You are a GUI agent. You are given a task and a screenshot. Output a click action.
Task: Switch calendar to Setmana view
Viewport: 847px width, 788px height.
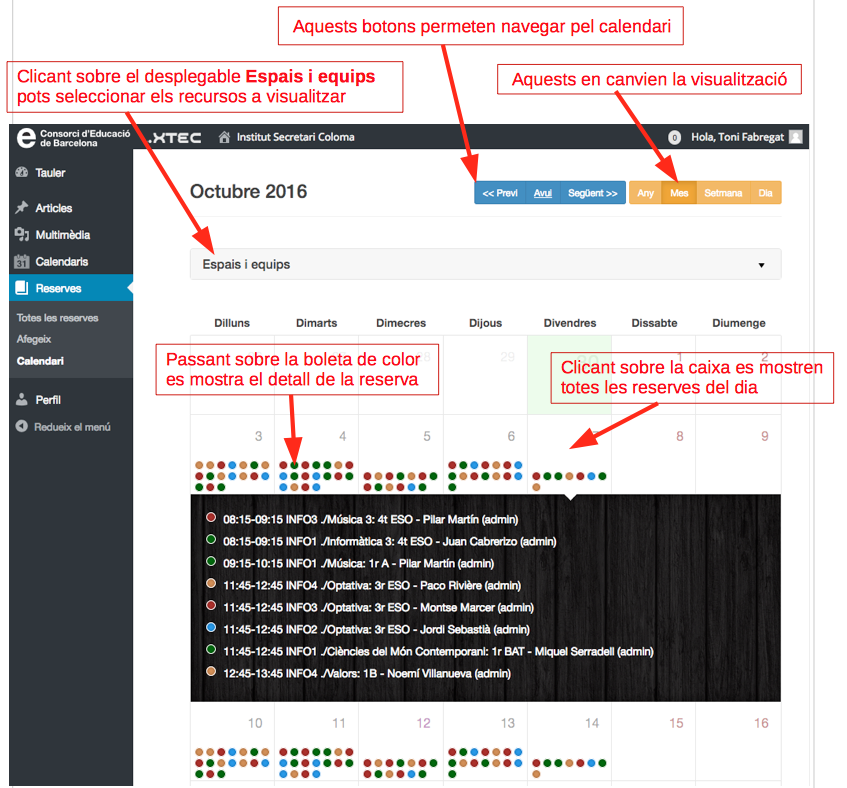point(723,193)
